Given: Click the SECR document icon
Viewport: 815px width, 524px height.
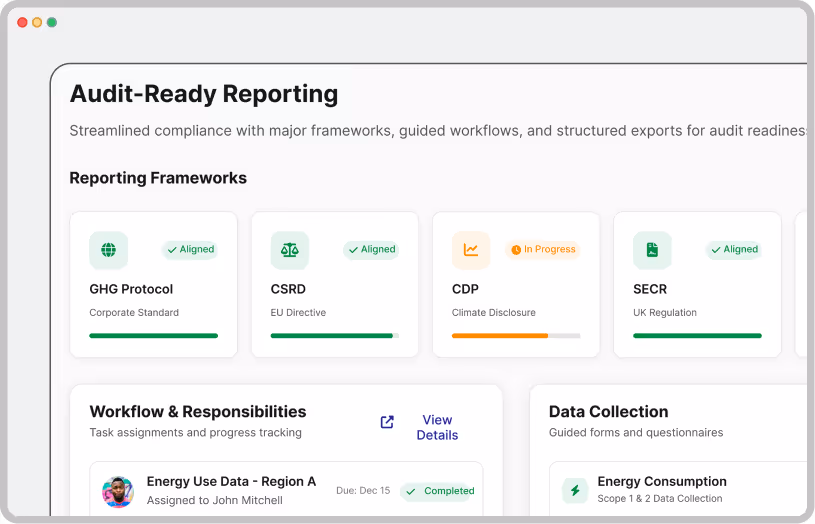Looking at the screenshot, I should click(x=652, y=250).
